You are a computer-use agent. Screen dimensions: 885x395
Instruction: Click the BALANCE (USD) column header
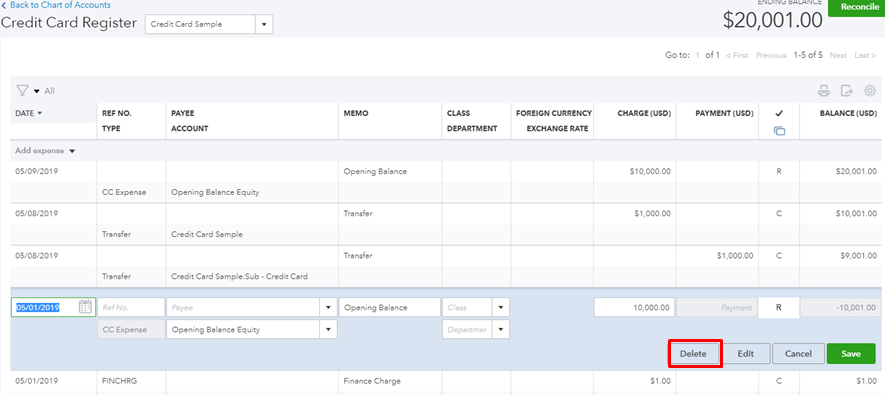tap(848, 113)
